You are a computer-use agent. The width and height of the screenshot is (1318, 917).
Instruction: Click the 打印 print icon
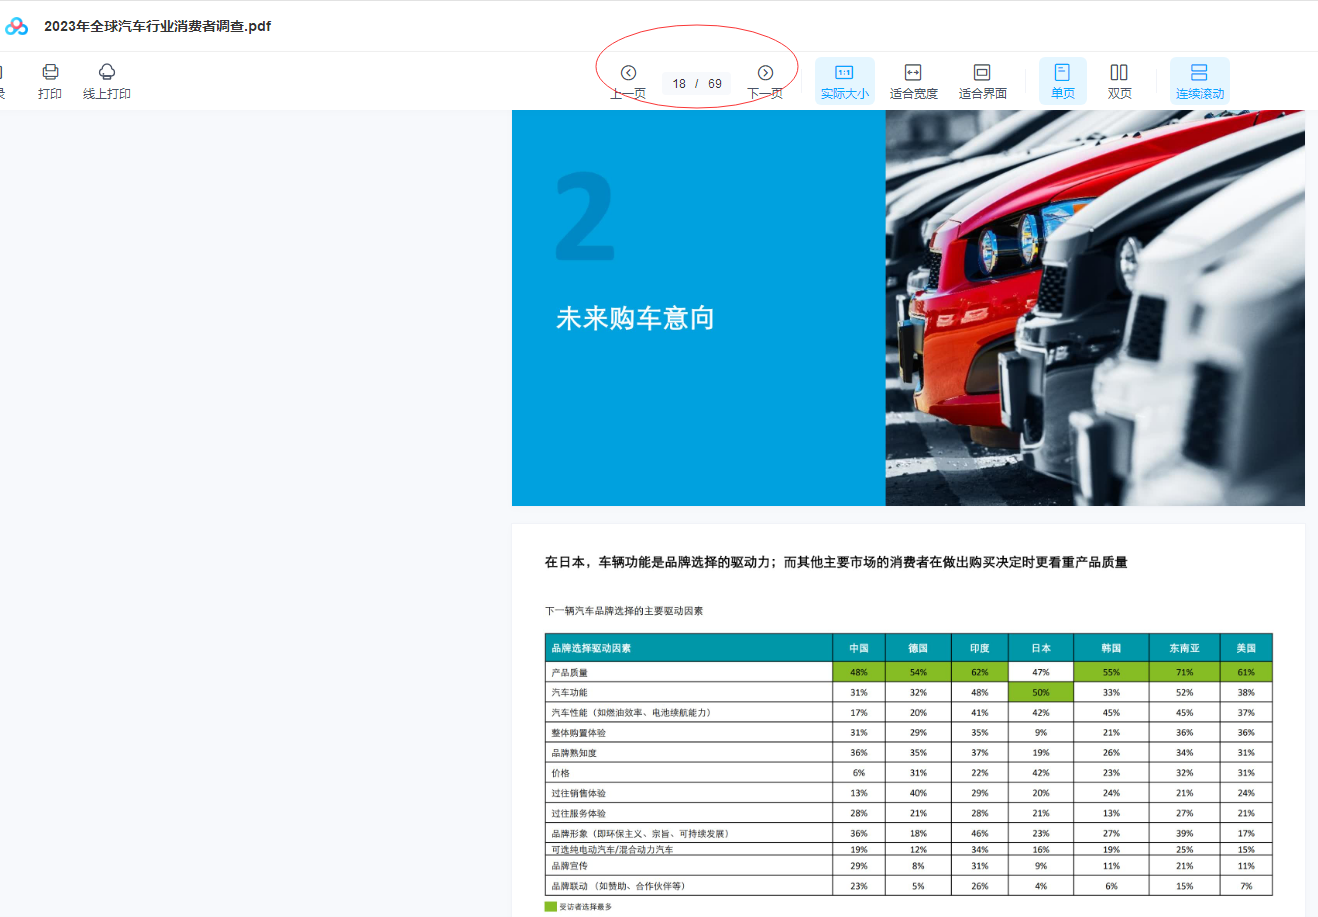coord(50,73)
